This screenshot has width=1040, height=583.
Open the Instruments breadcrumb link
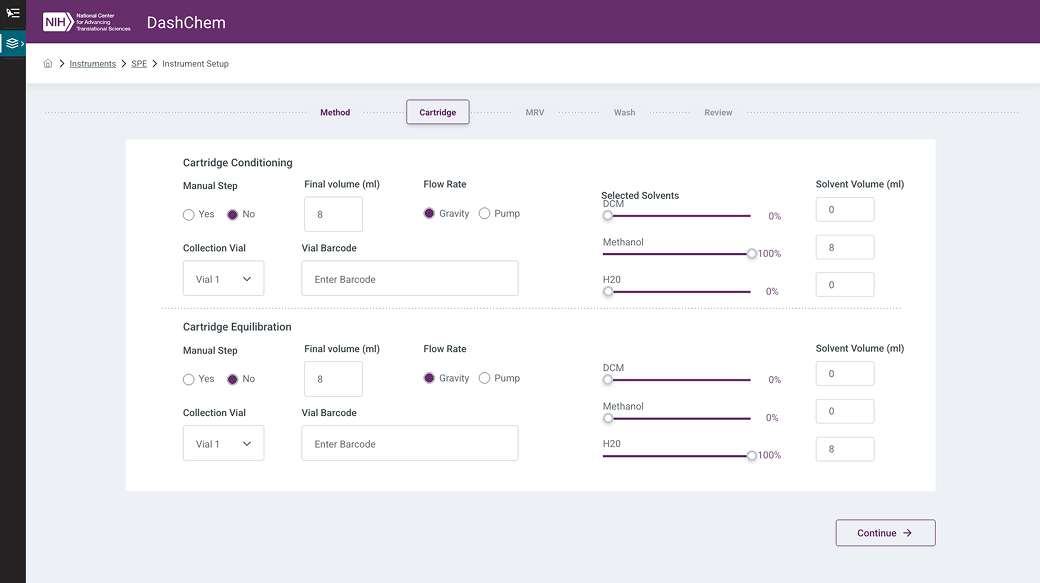click(x=93, y=64)
